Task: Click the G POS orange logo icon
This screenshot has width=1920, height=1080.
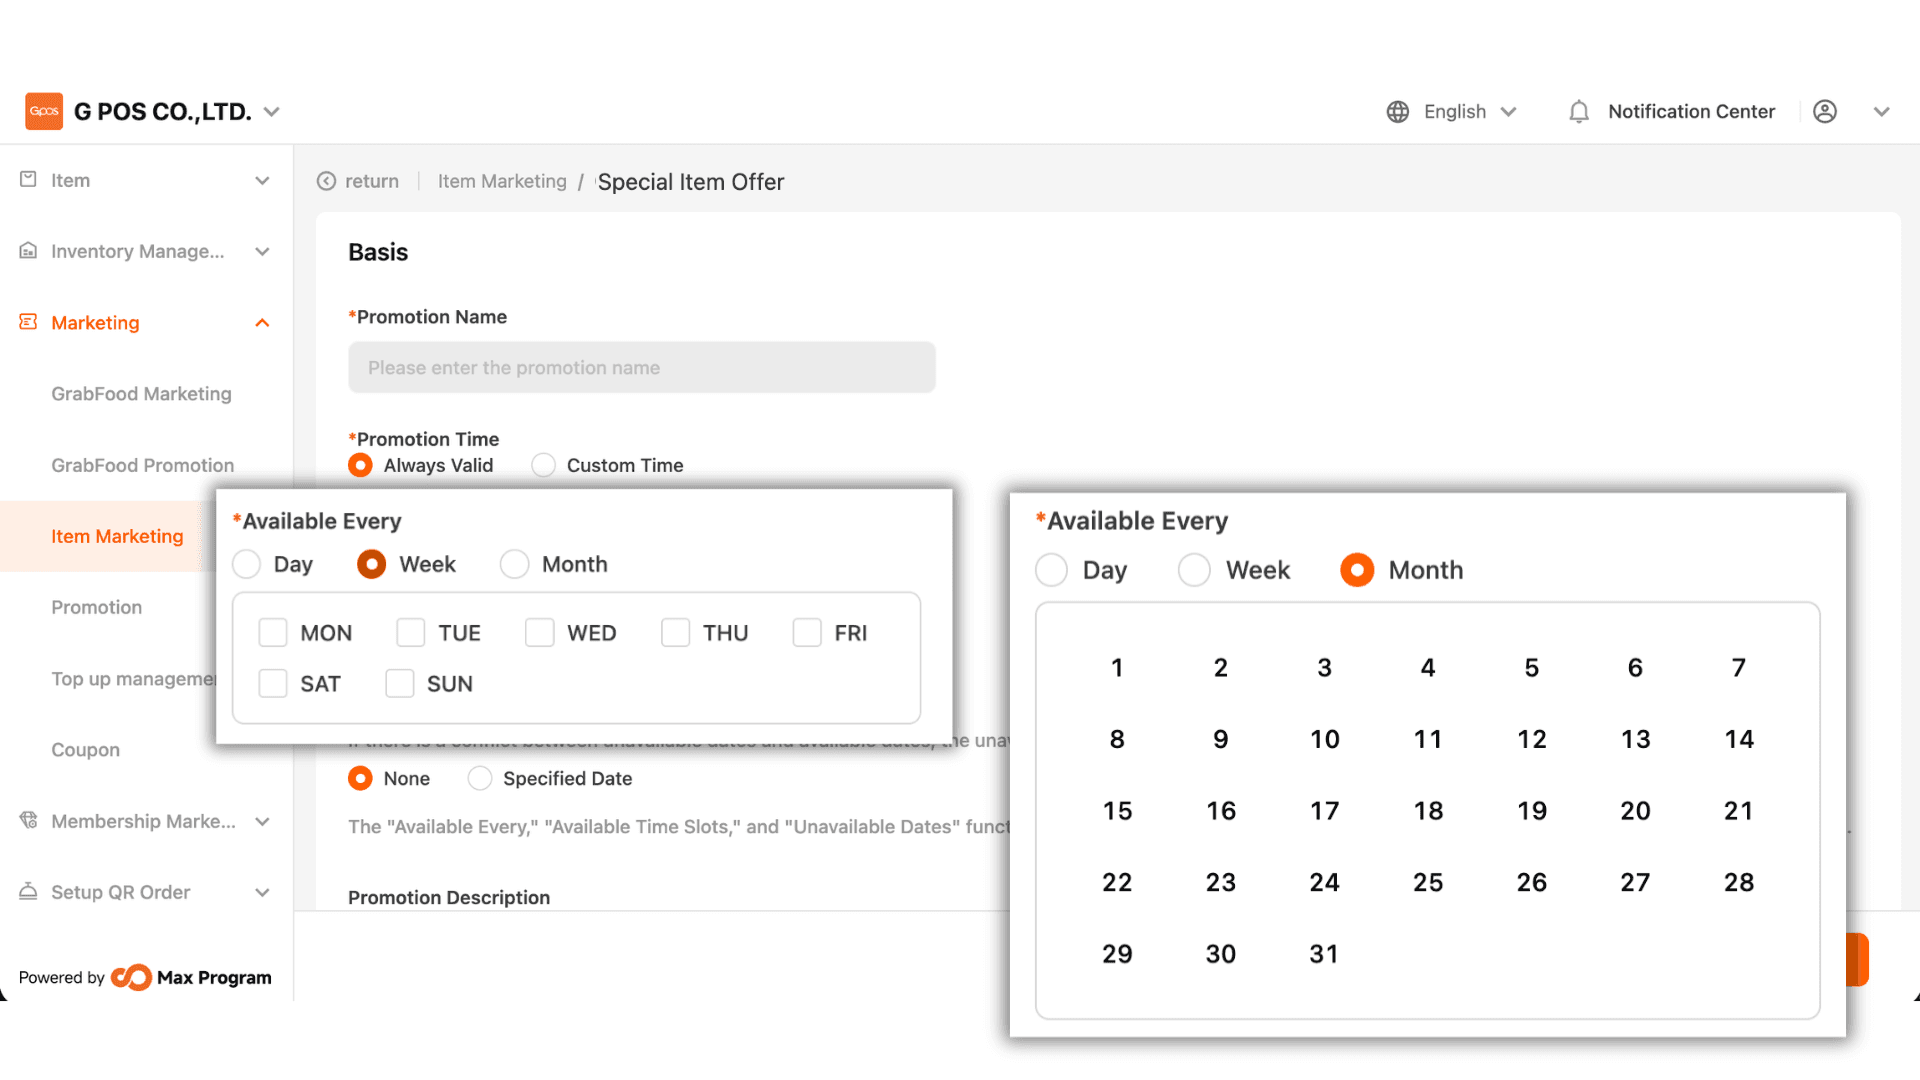Action: [44, 111]
